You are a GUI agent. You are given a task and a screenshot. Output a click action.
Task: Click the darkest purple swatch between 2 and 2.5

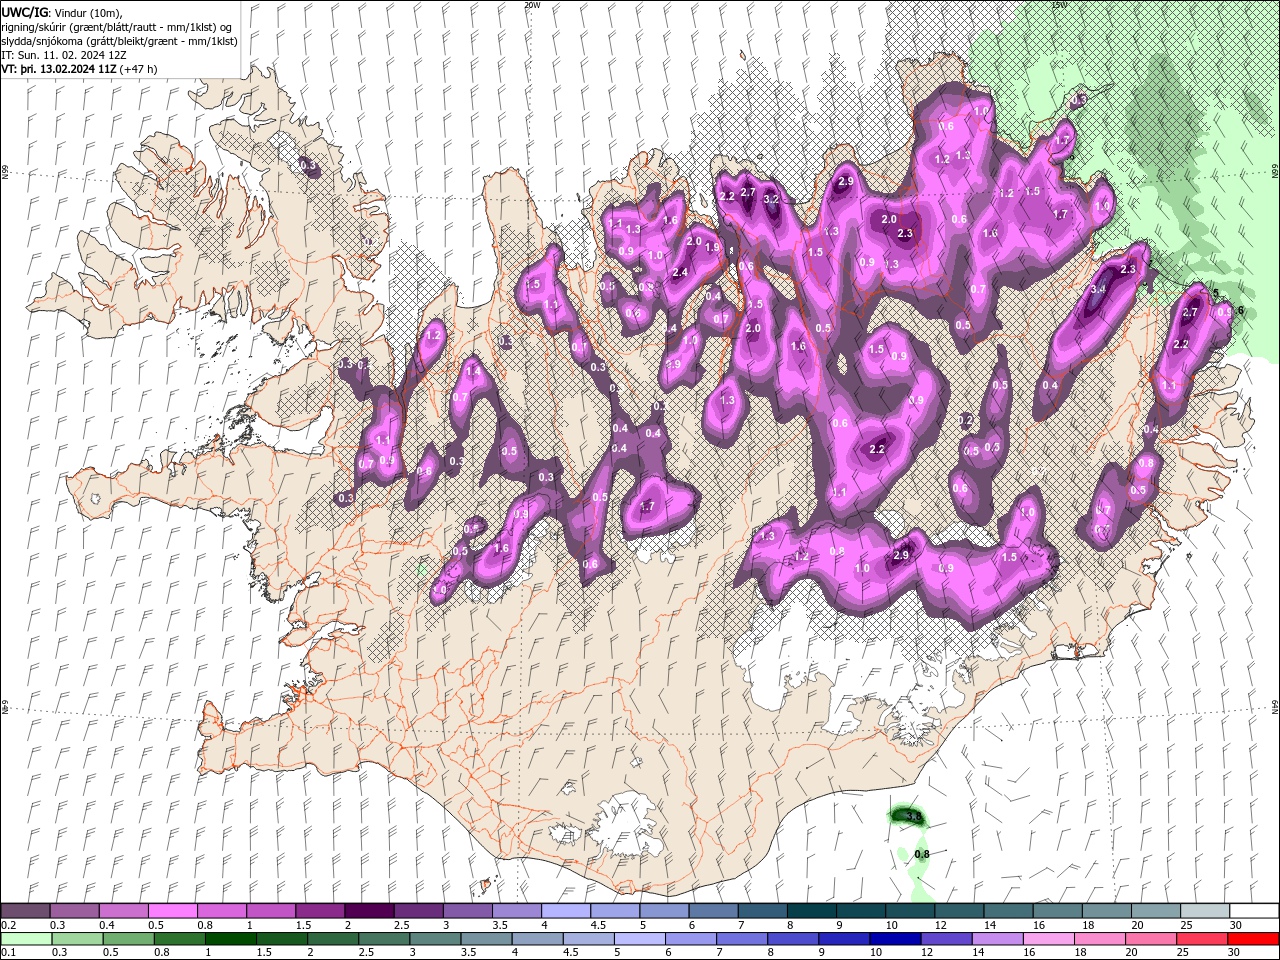(369, 911)
